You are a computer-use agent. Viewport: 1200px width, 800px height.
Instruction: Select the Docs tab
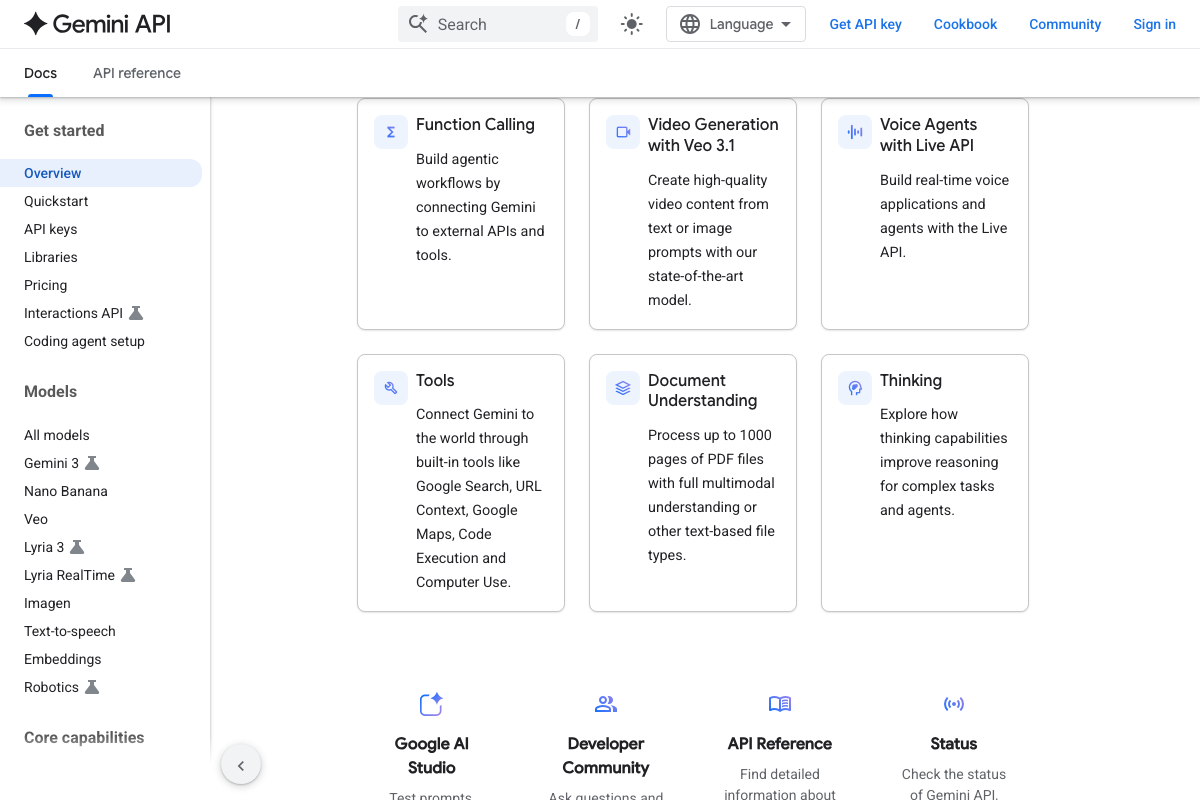[x=40, y=72]
